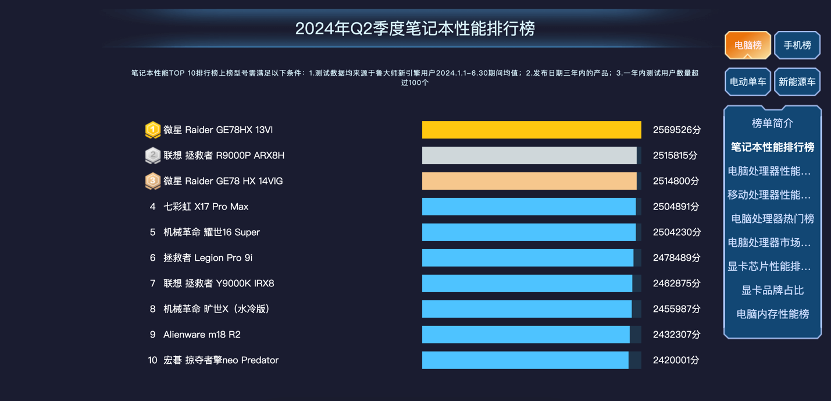The width and height of the screenshot is (832, 402).
Task: Click the score 2504230分
Action: point(677,232)
